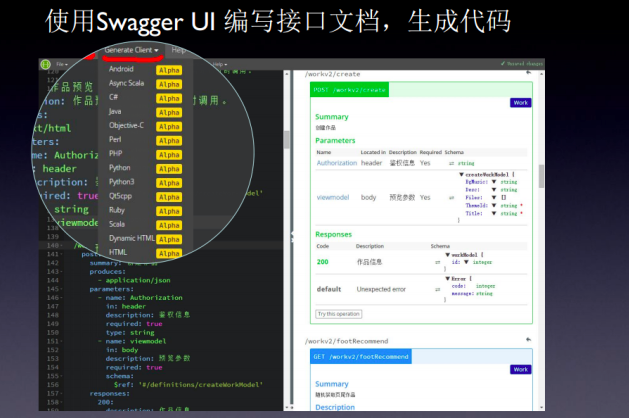Toggle schema view icon in viewmodel row
629x418 pixels.
point(451,197)
